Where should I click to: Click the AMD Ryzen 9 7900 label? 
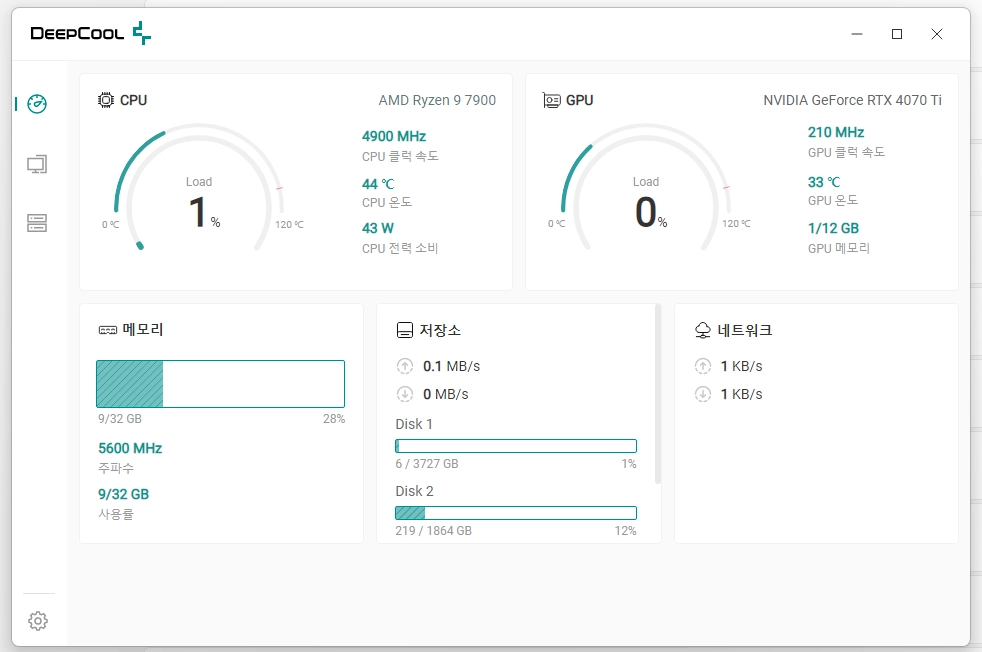pos(437,100)
